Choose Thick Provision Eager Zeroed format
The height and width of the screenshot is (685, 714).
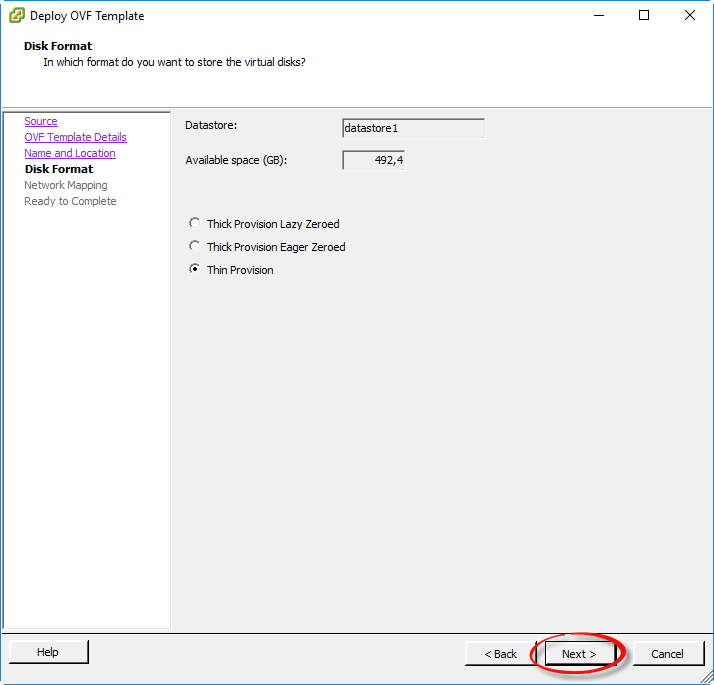(x=195, y=247)
